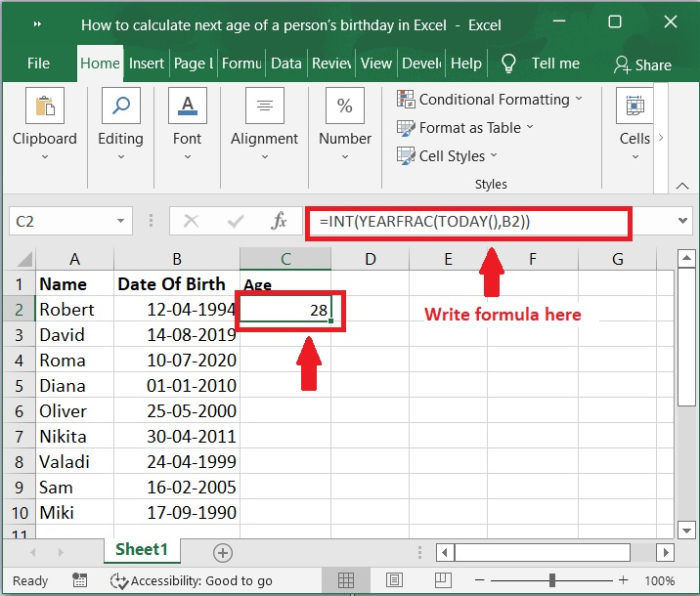Cancel the formula entry with X
The width and height of the screenshot is (700, 596).
[x=191, y=221]
